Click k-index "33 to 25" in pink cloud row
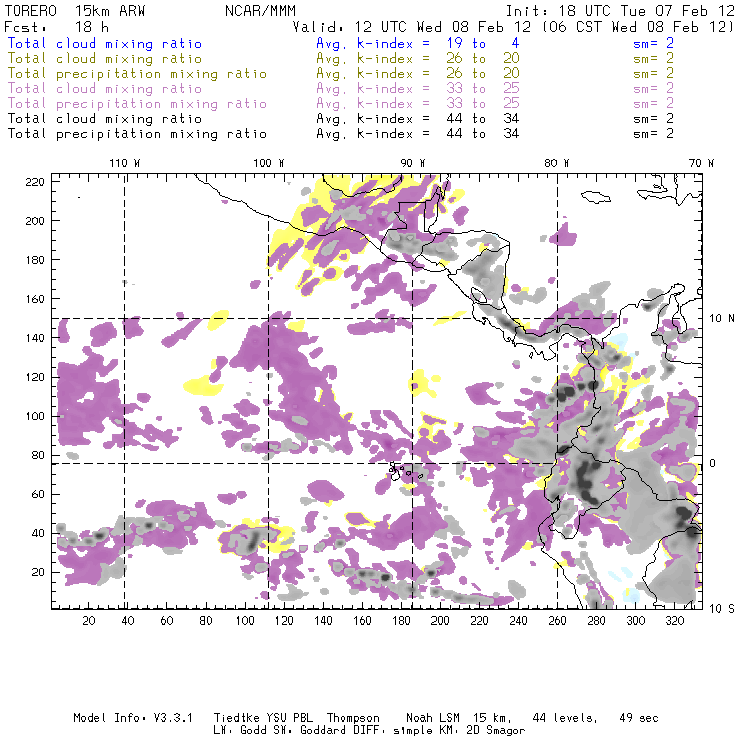The height and width of the screenshot is (740, 740). [483, 89]
